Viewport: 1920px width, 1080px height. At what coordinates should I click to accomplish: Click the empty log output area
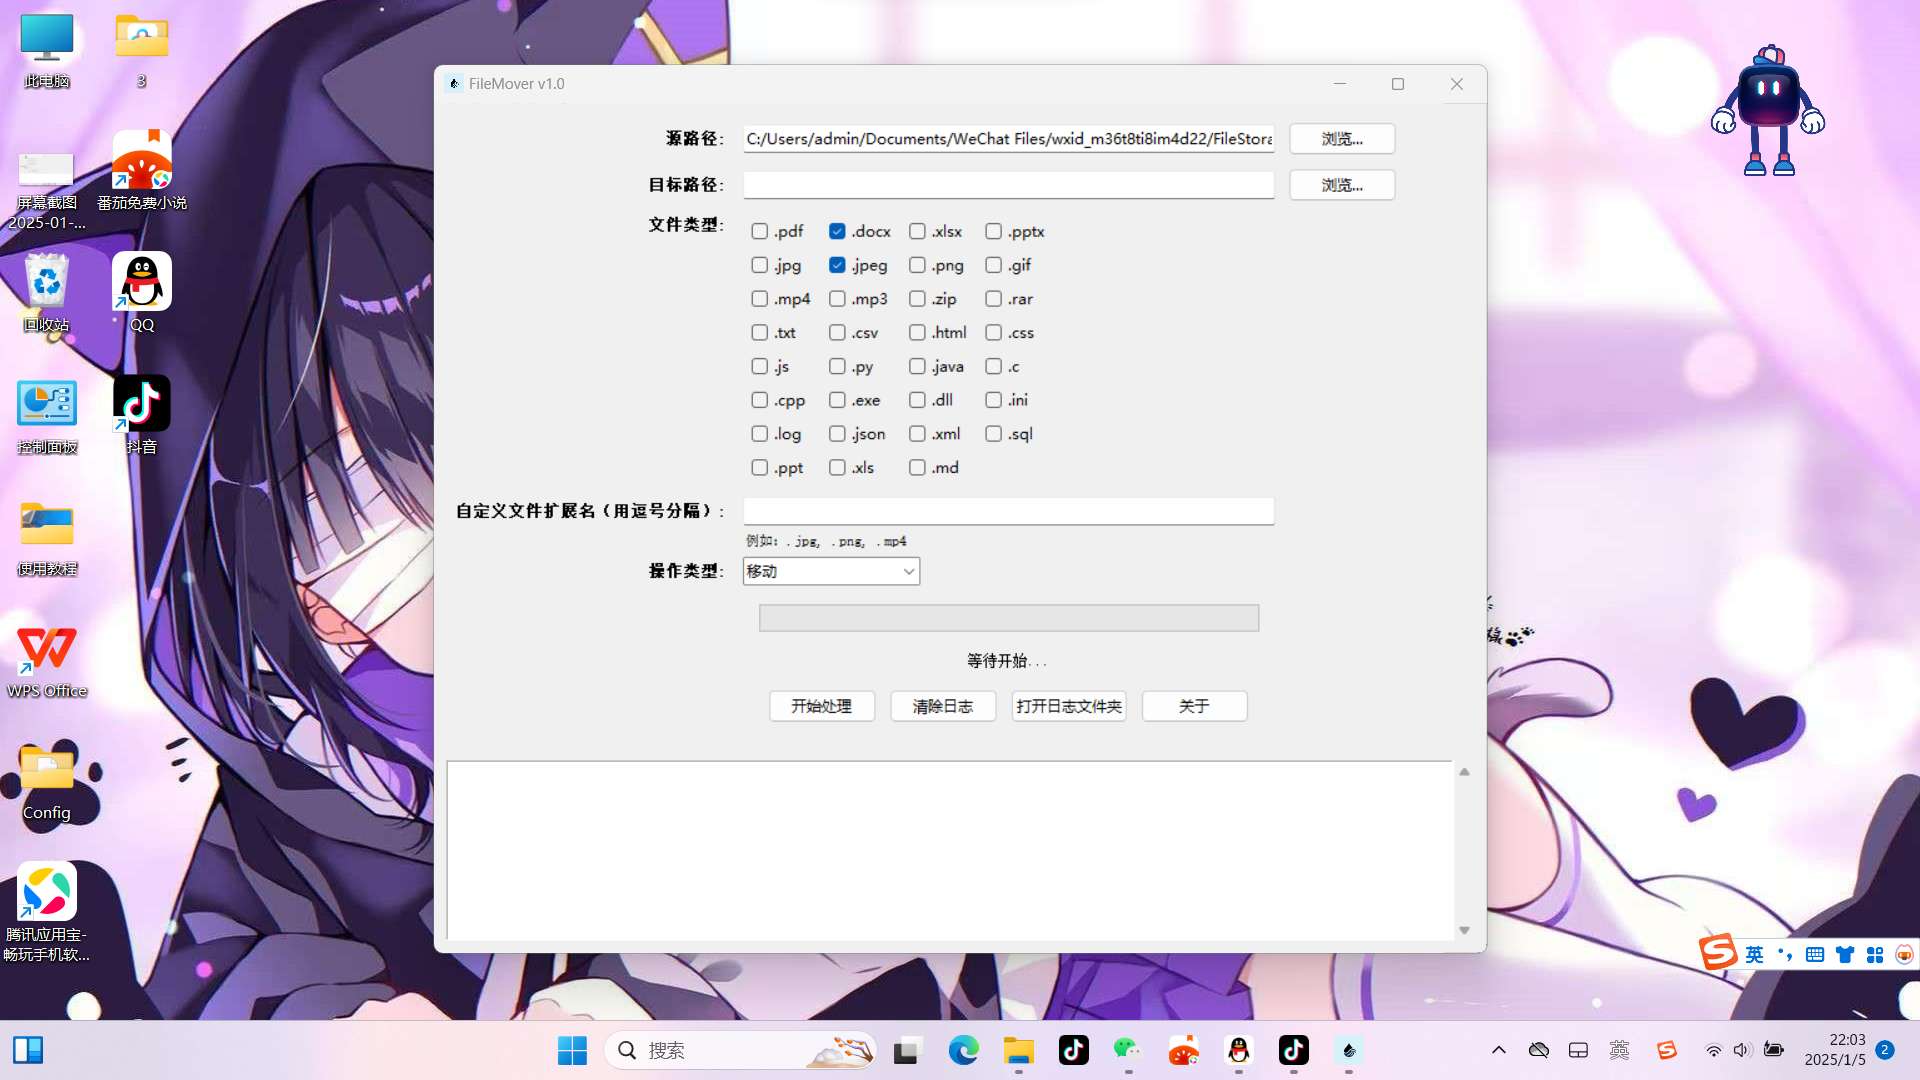point(949,851)
